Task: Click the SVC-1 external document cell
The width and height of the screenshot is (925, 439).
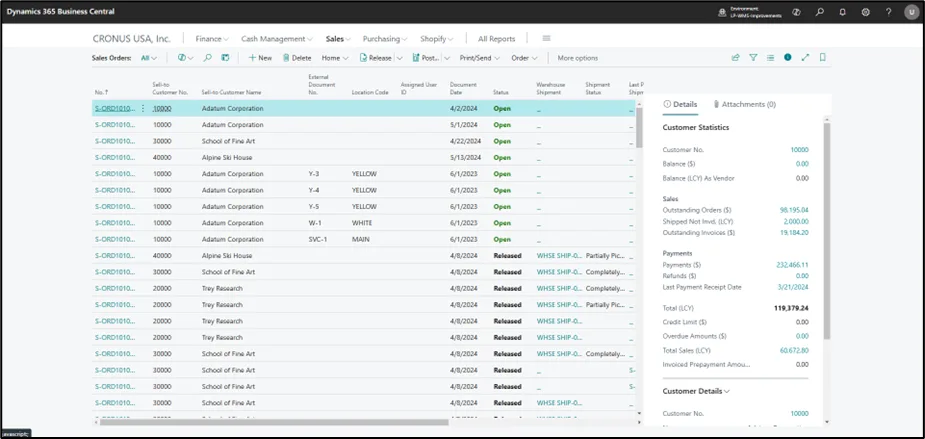Action: 317,240
